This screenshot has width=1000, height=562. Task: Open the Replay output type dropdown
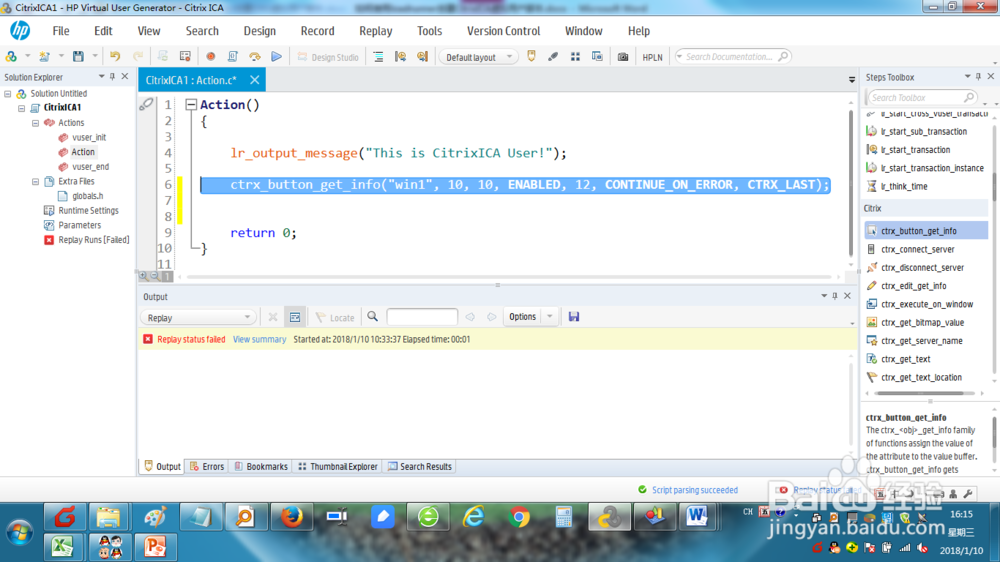198,317
